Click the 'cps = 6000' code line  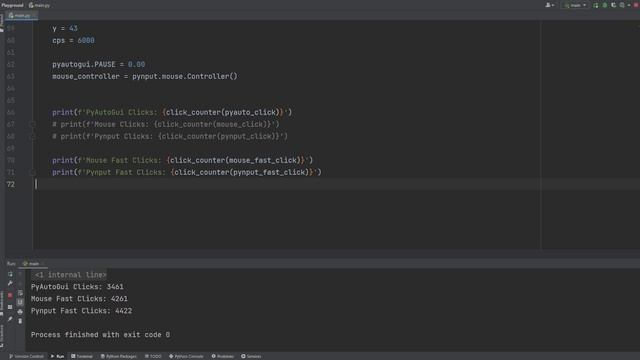(x=73, y=40)
